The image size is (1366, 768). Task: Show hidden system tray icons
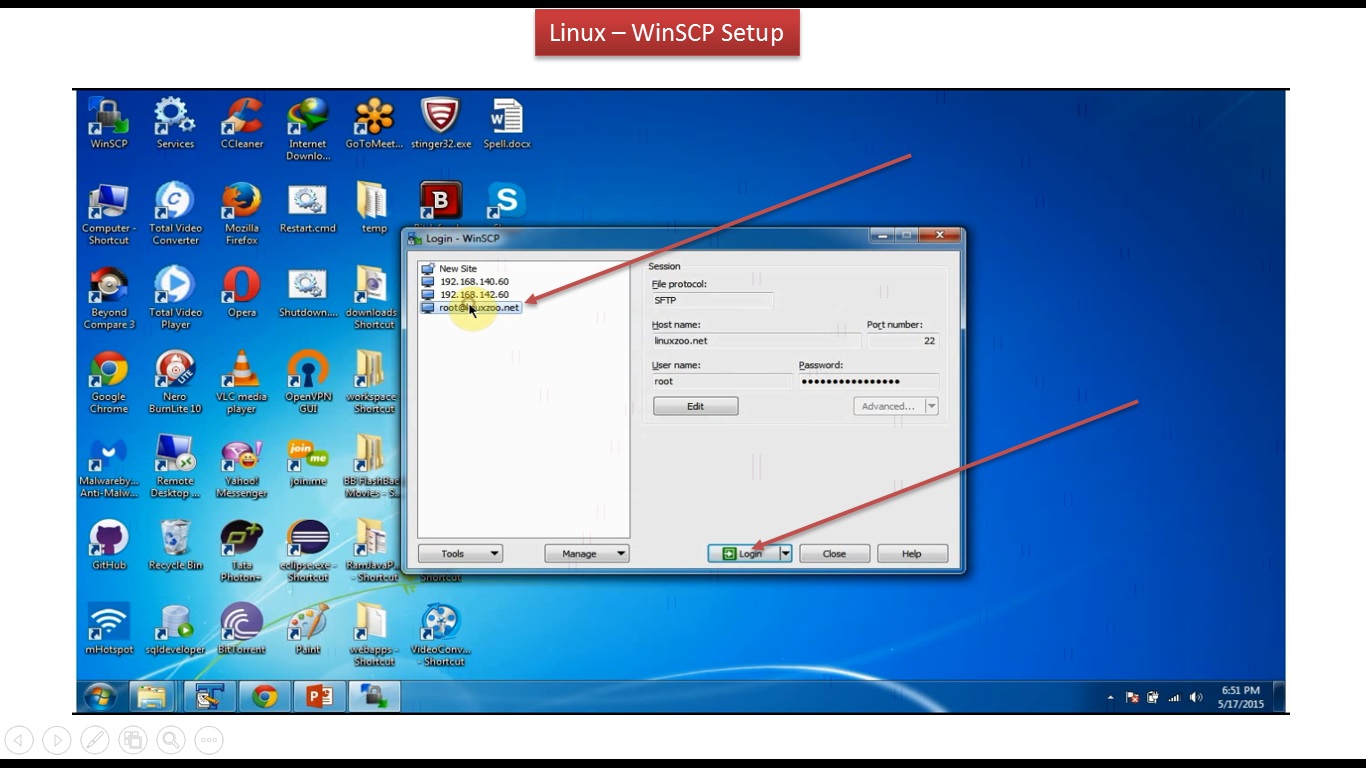click(x=1110, y=698)
